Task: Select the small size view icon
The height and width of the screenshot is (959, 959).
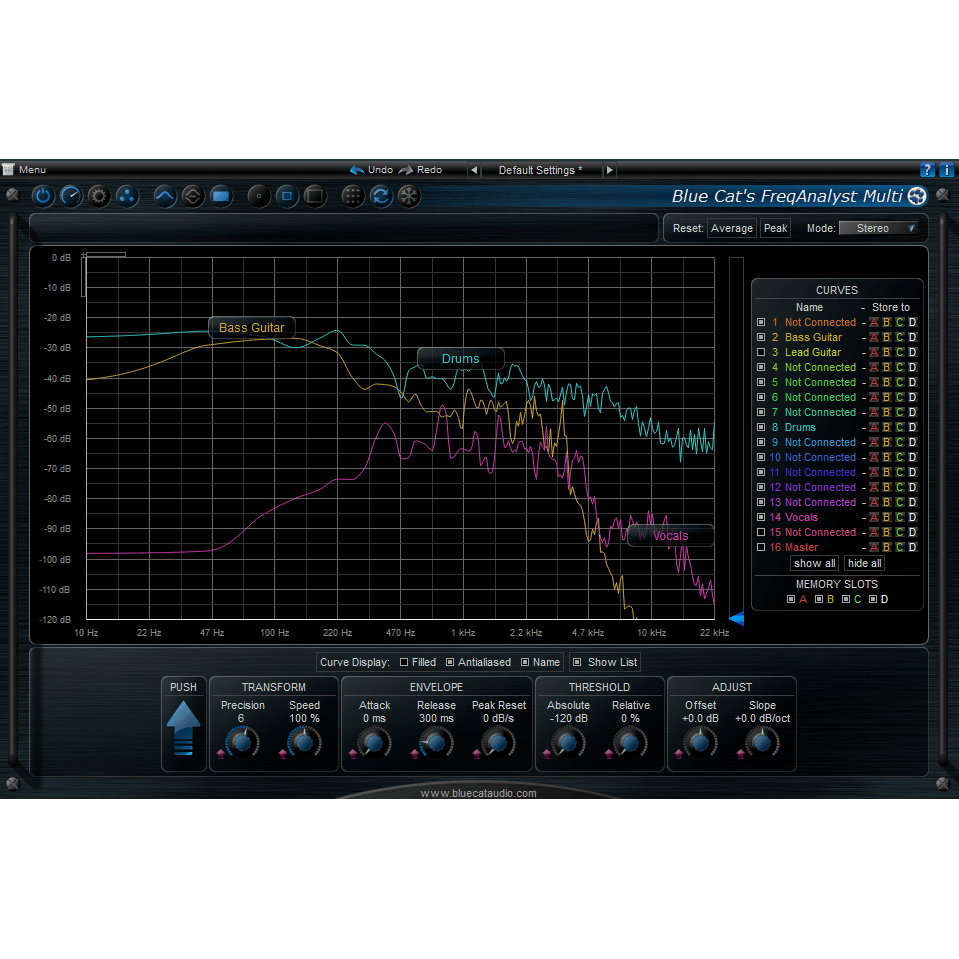Action: pos(259,196)
